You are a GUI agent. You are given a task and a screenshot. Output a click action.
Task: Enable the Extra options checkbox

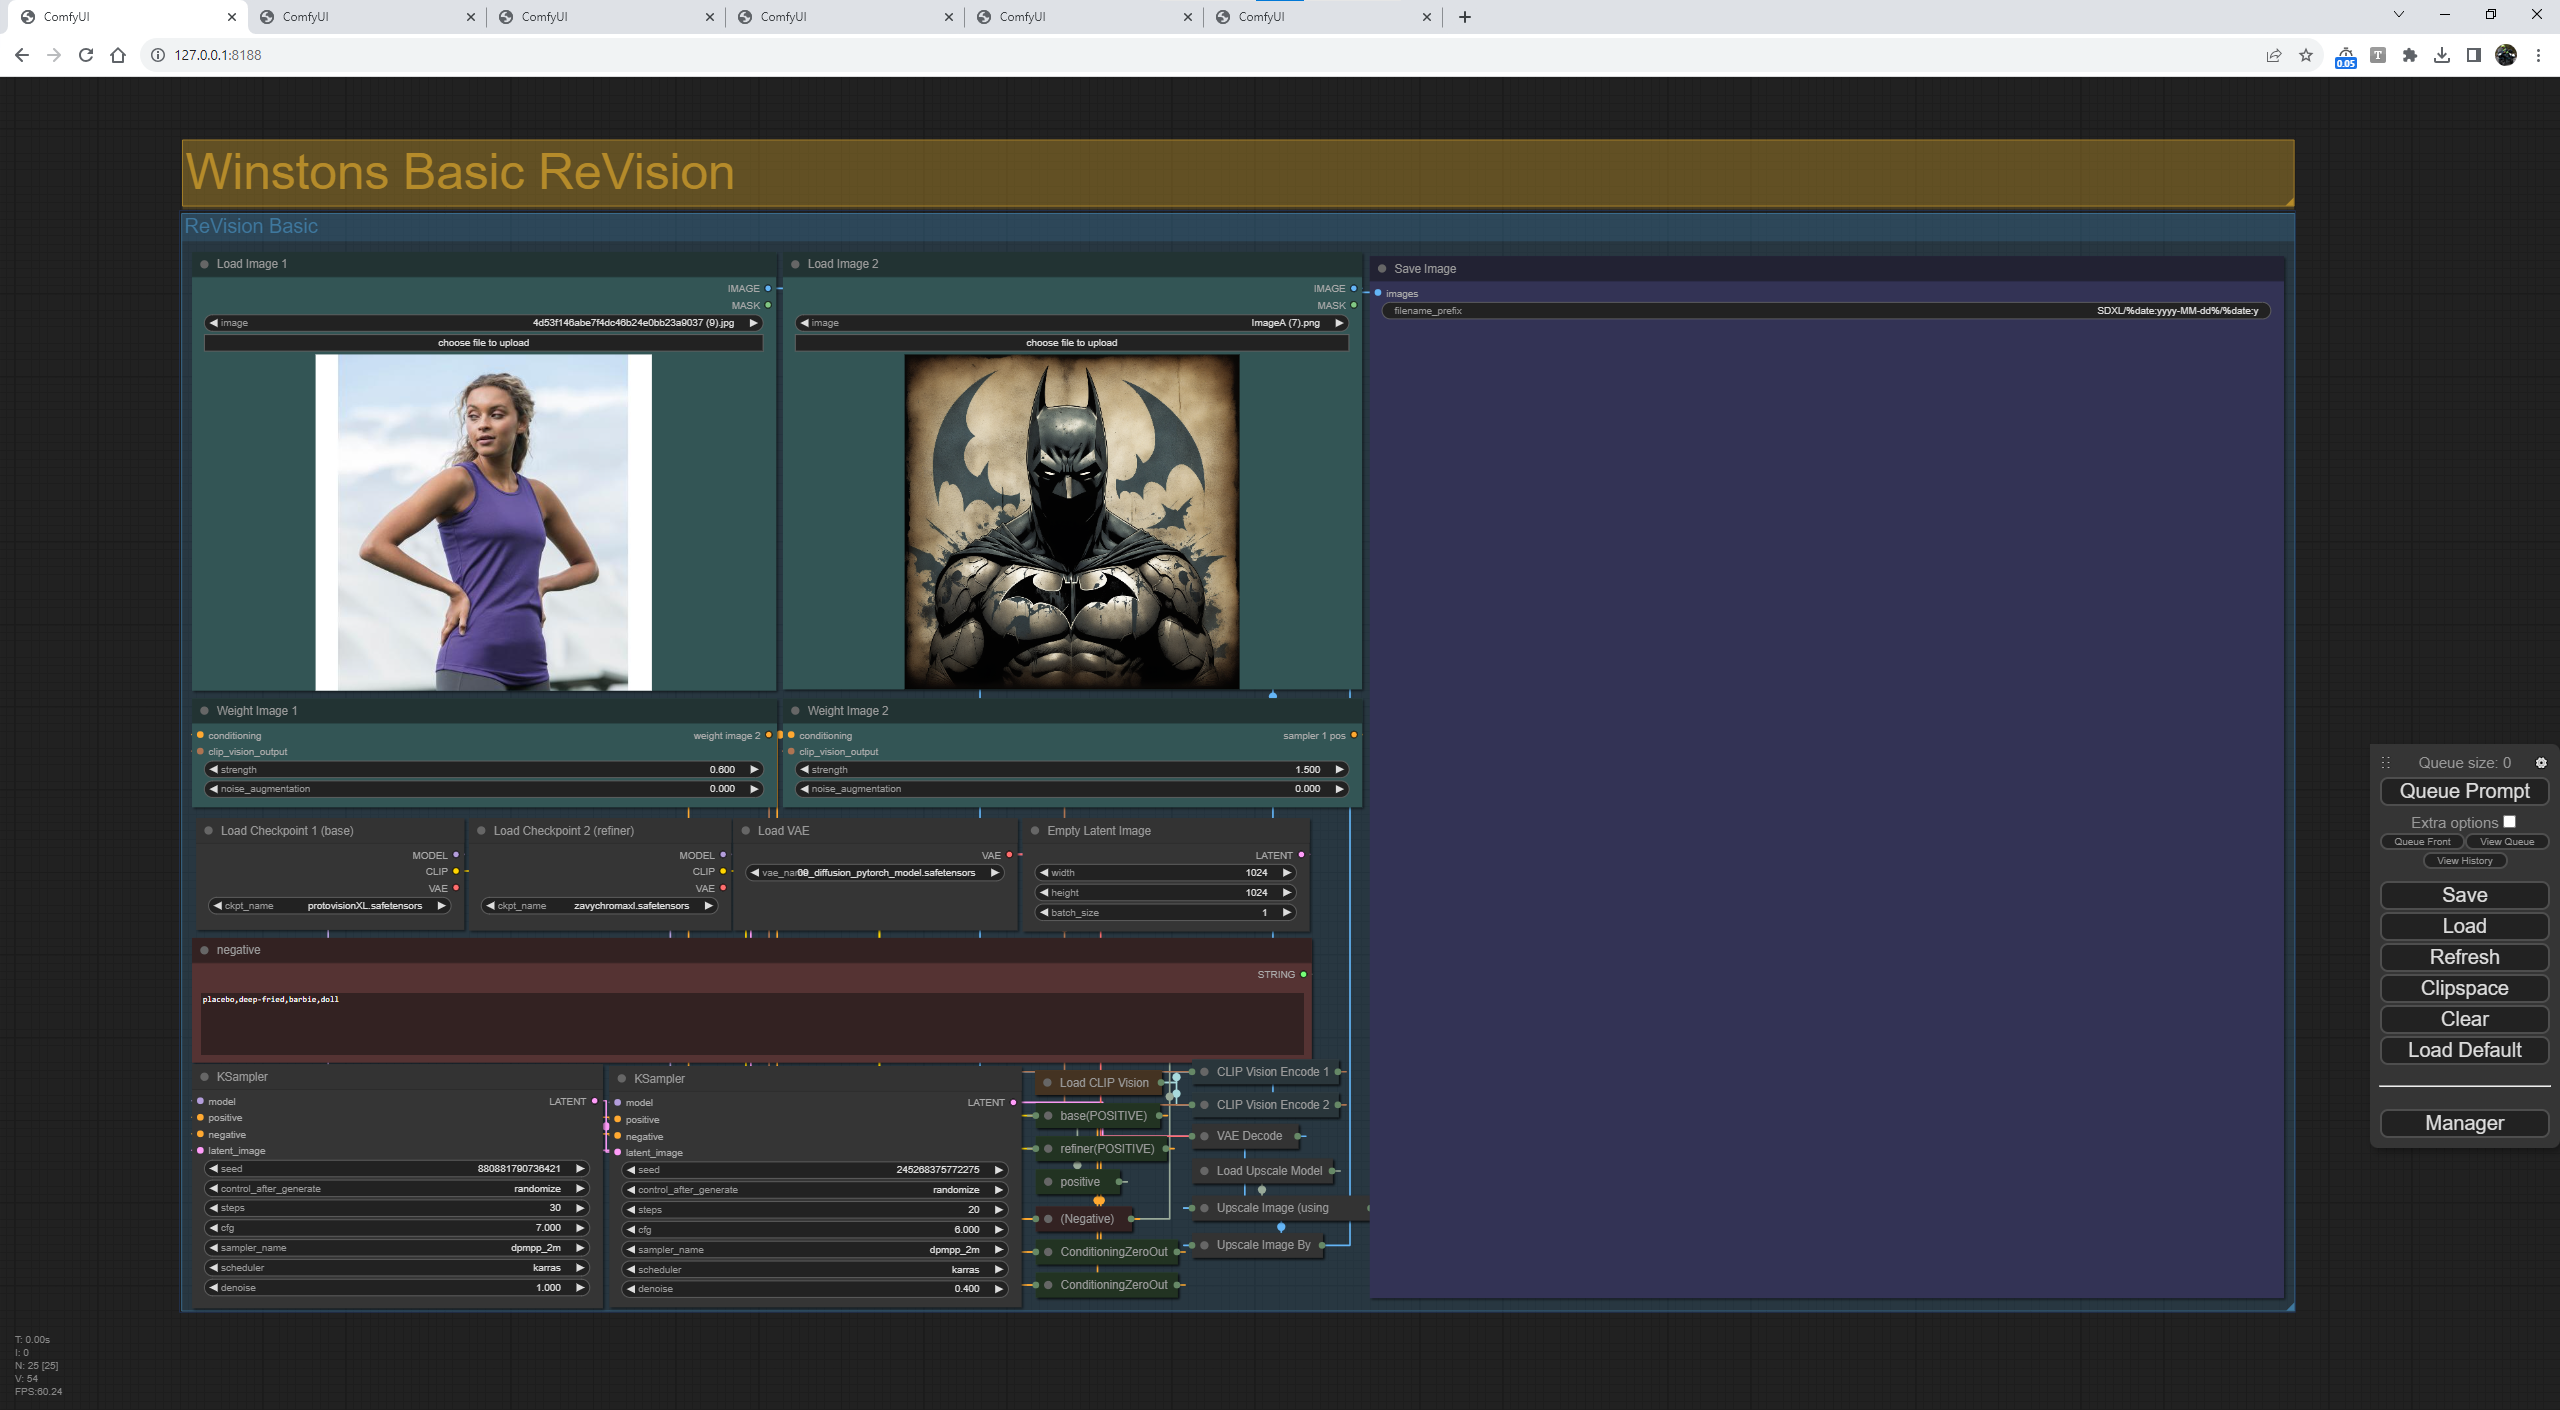2509,822
